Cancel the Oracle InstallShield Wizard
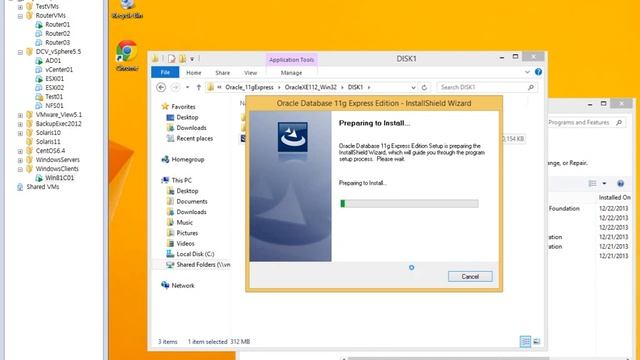This screenshot has height=360, width=640. 470,276
